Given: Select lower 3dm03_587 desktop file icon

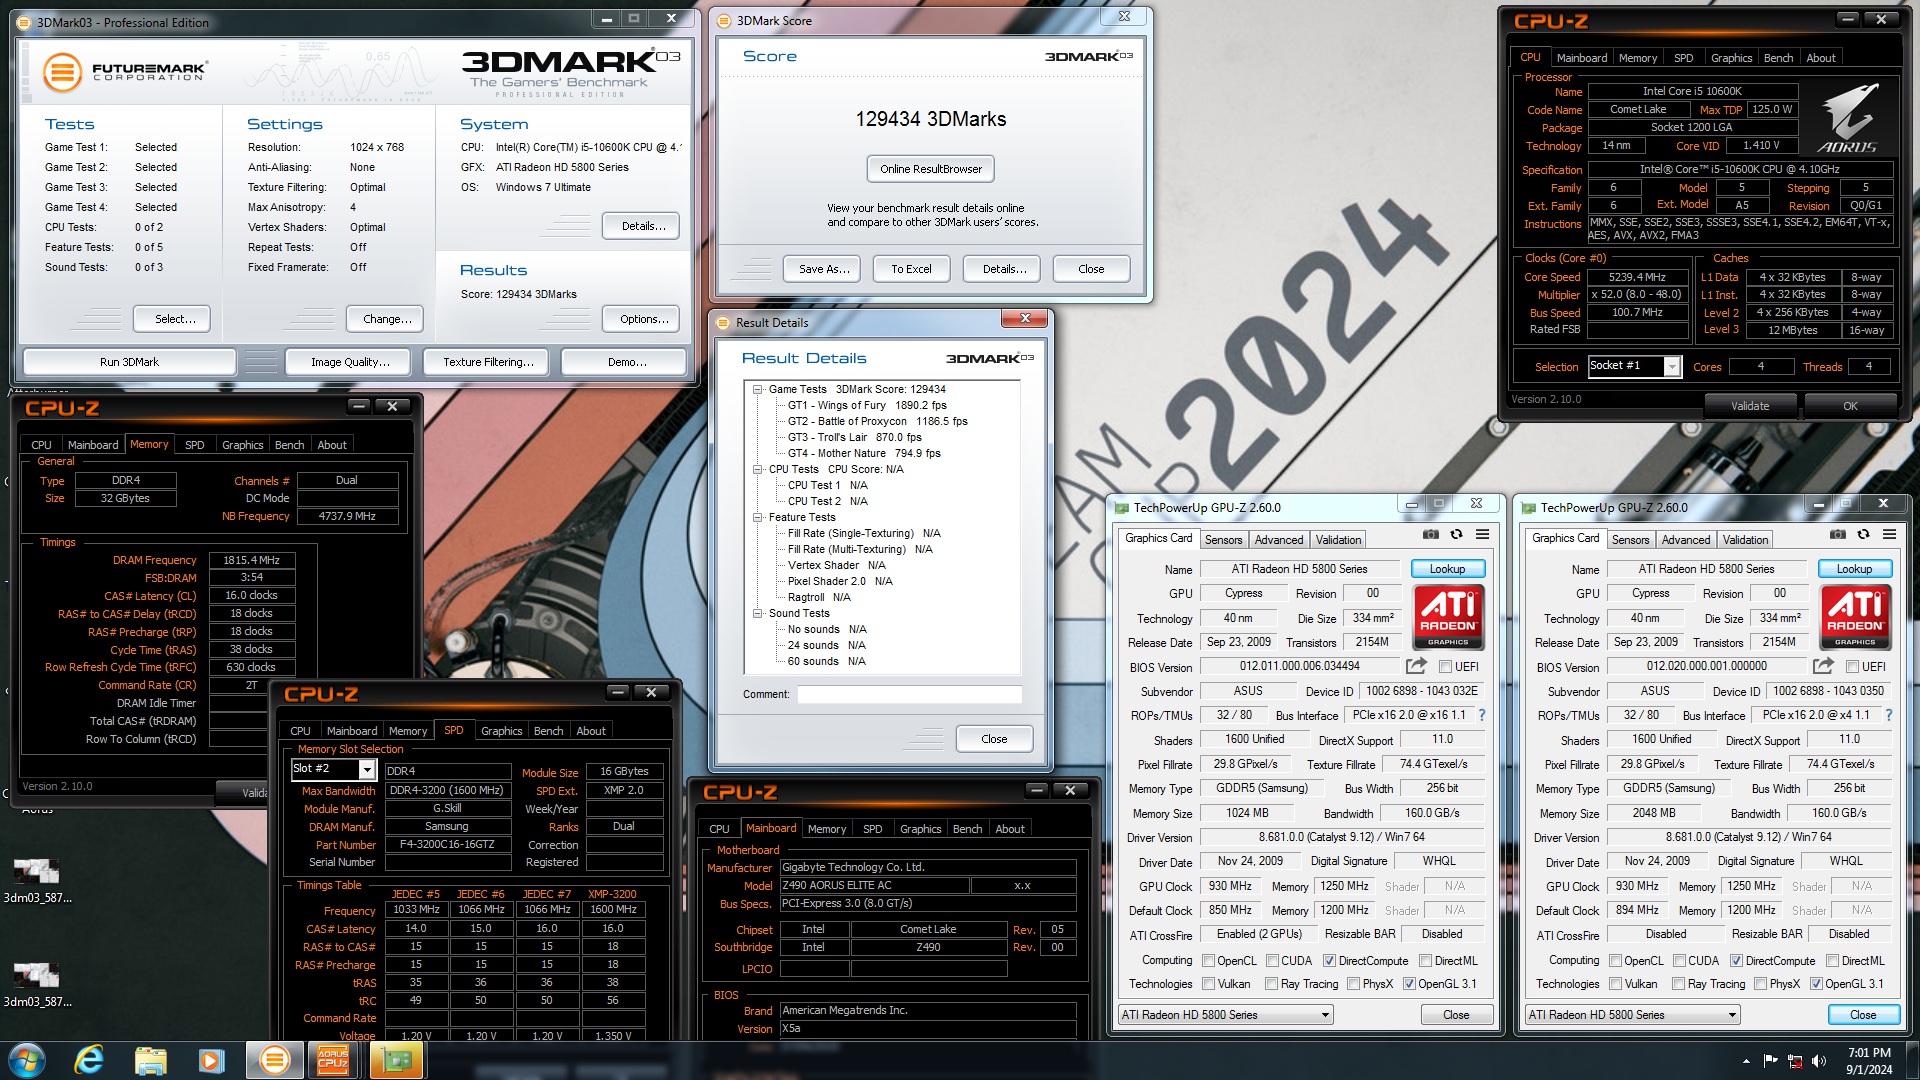Looking at the screenshot, I should [37, 984].
